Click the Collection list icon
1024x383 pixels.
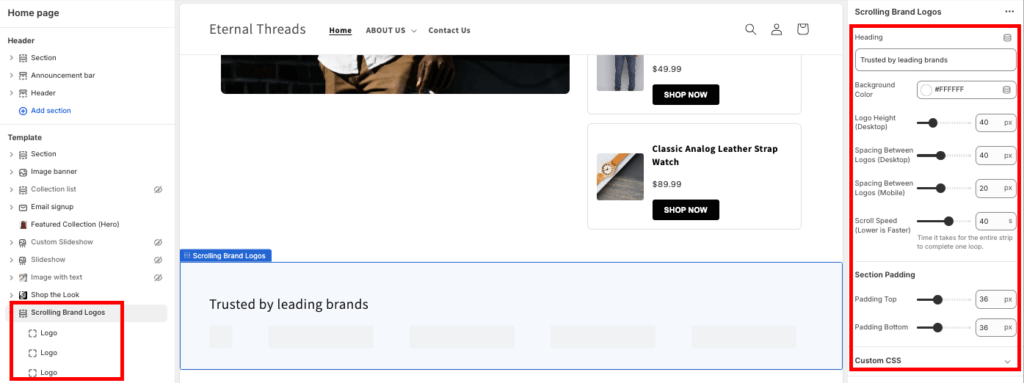click(23, 189)
